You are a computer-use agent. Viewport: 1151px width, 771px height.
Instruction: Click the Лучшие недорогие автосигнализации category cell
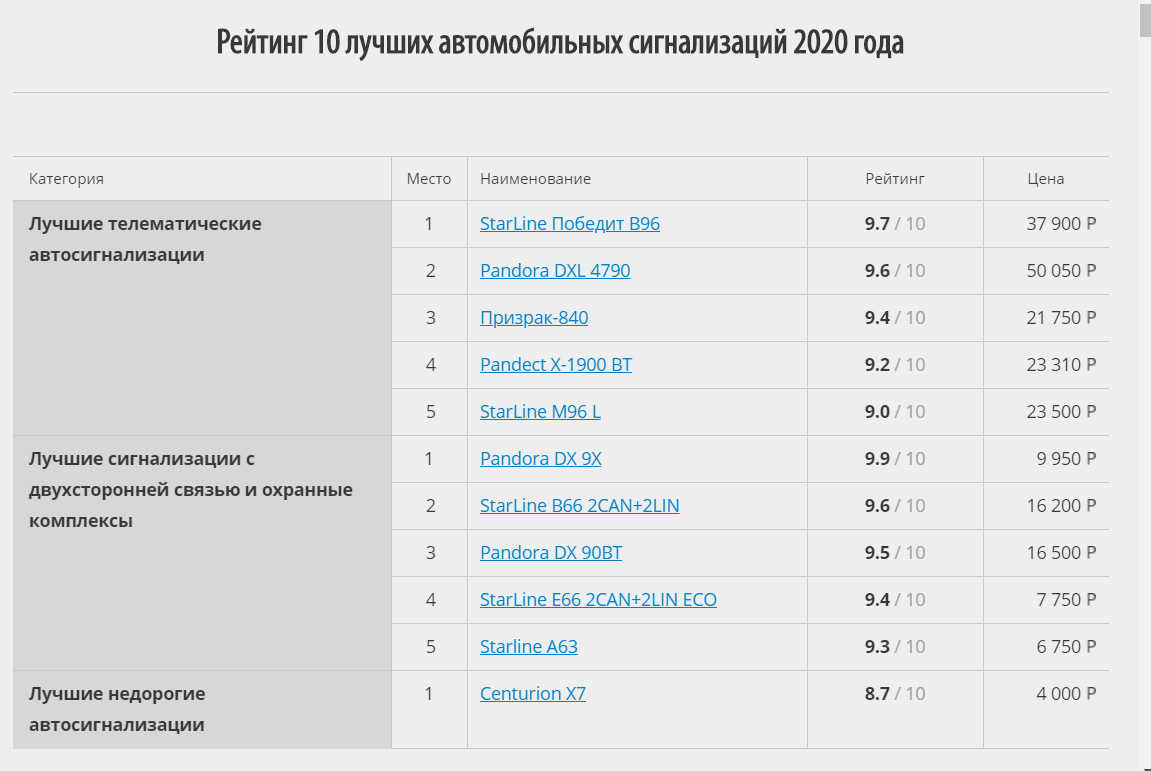pyautogui.click(x=202, y=709)
